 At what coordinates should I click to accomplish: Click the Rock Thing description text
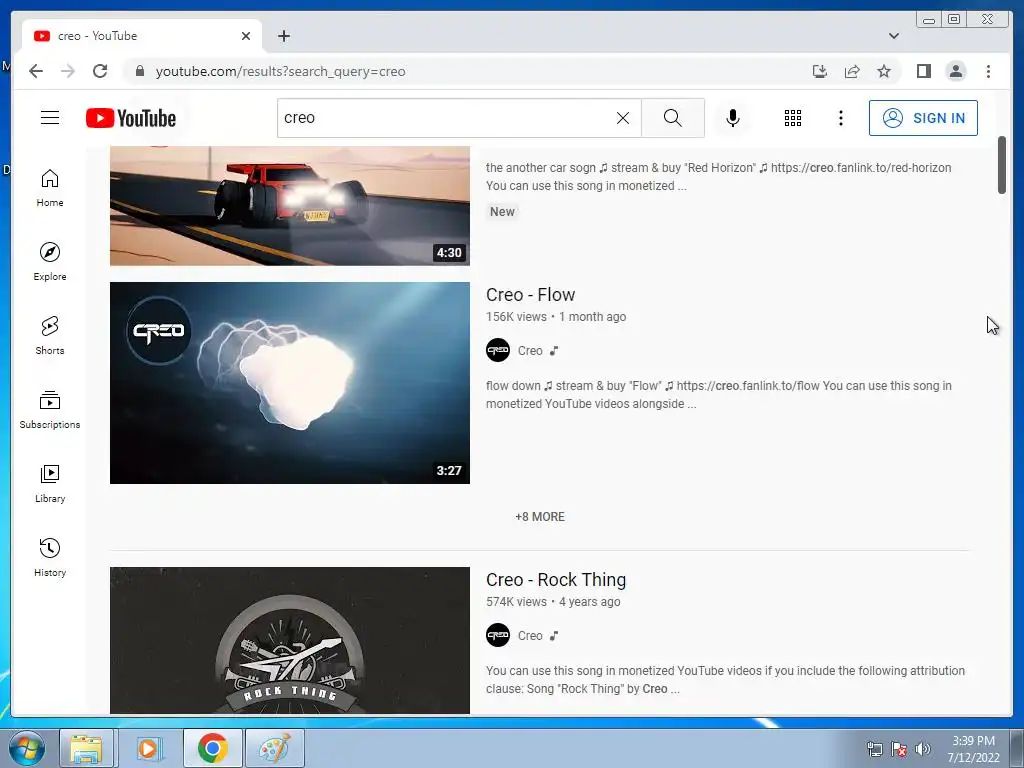coord(725,679)
